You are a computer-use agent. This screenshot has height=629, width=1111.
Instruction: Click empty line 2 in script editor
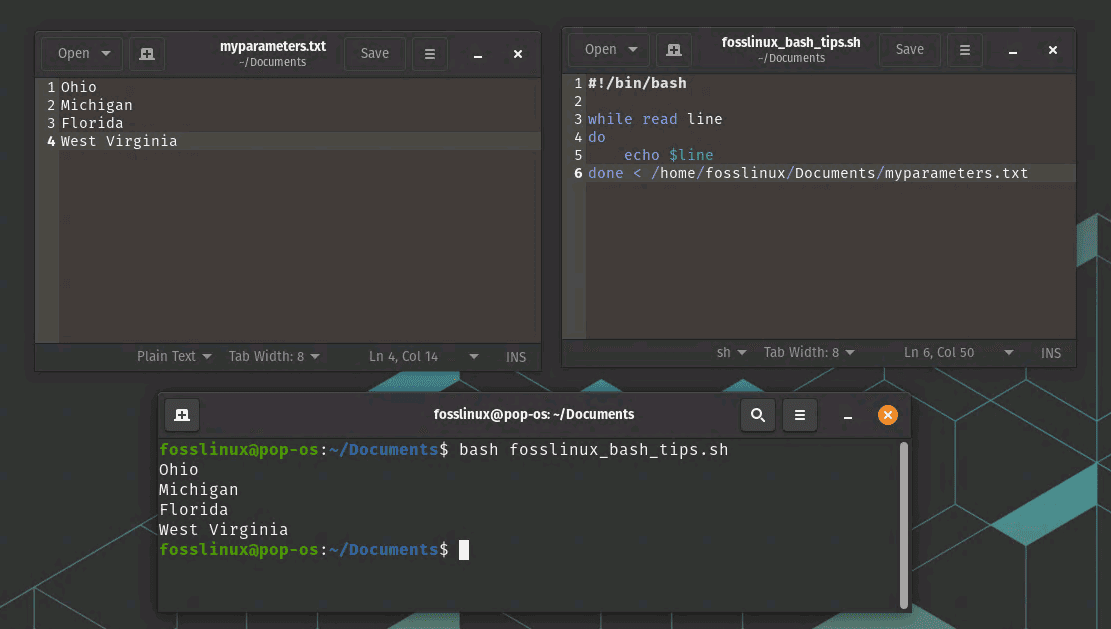(830, 101)
